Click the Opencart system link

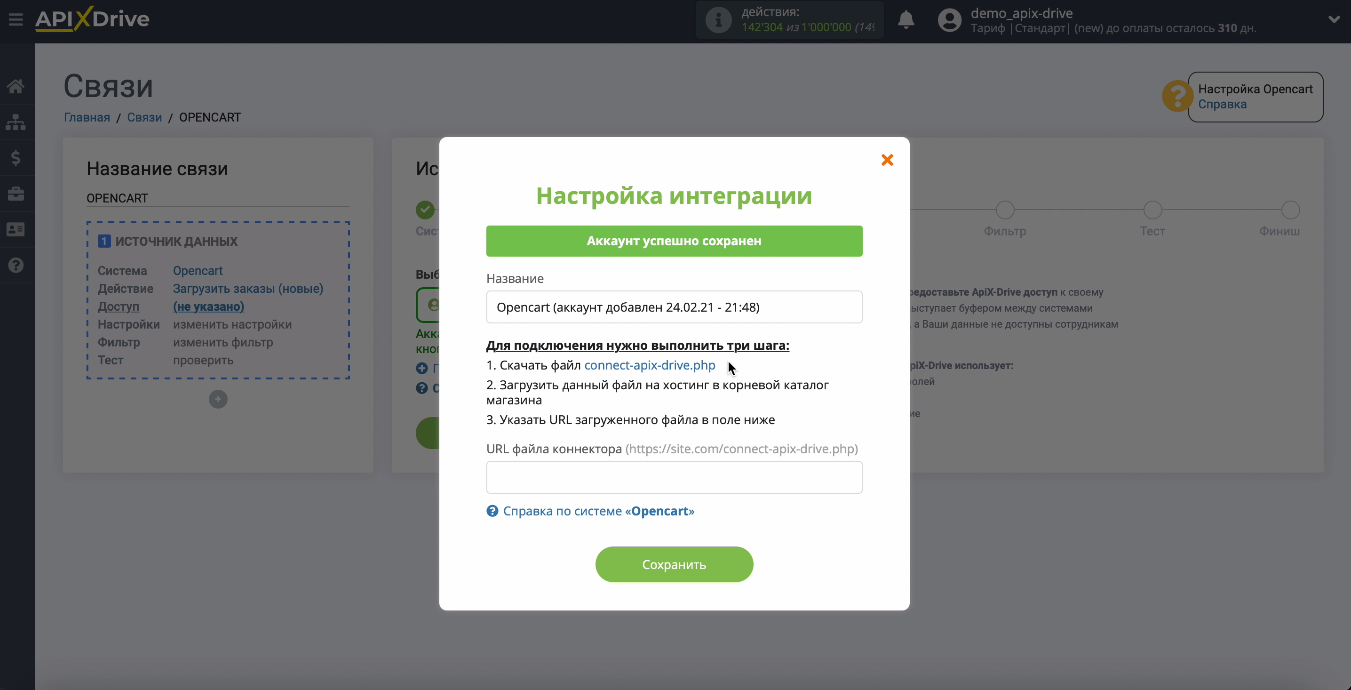pos(198,271)
